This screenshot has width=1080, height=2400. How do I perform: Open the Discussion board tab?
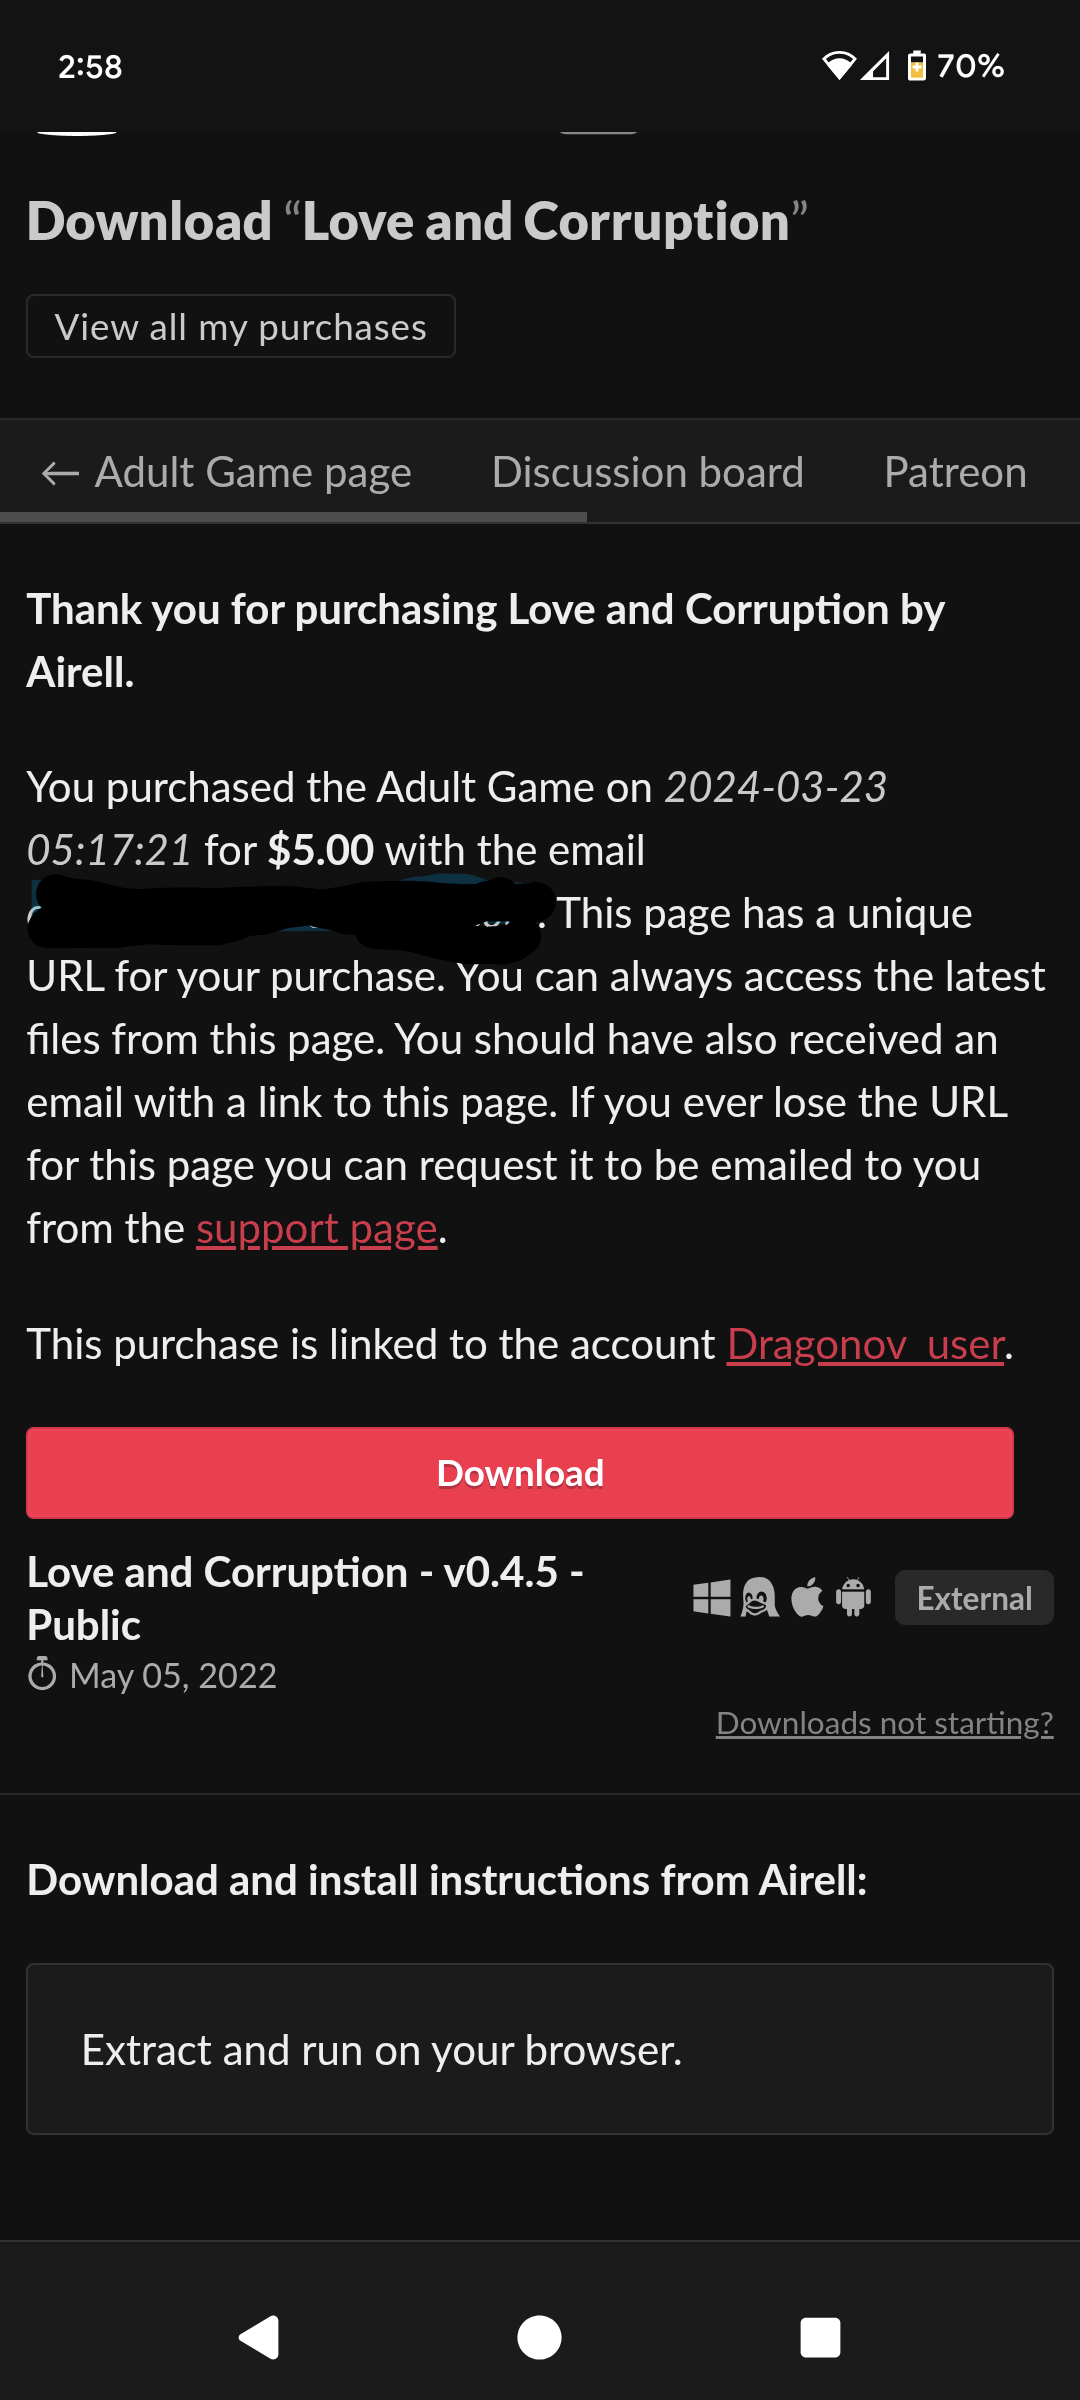[x=647, y=472]
